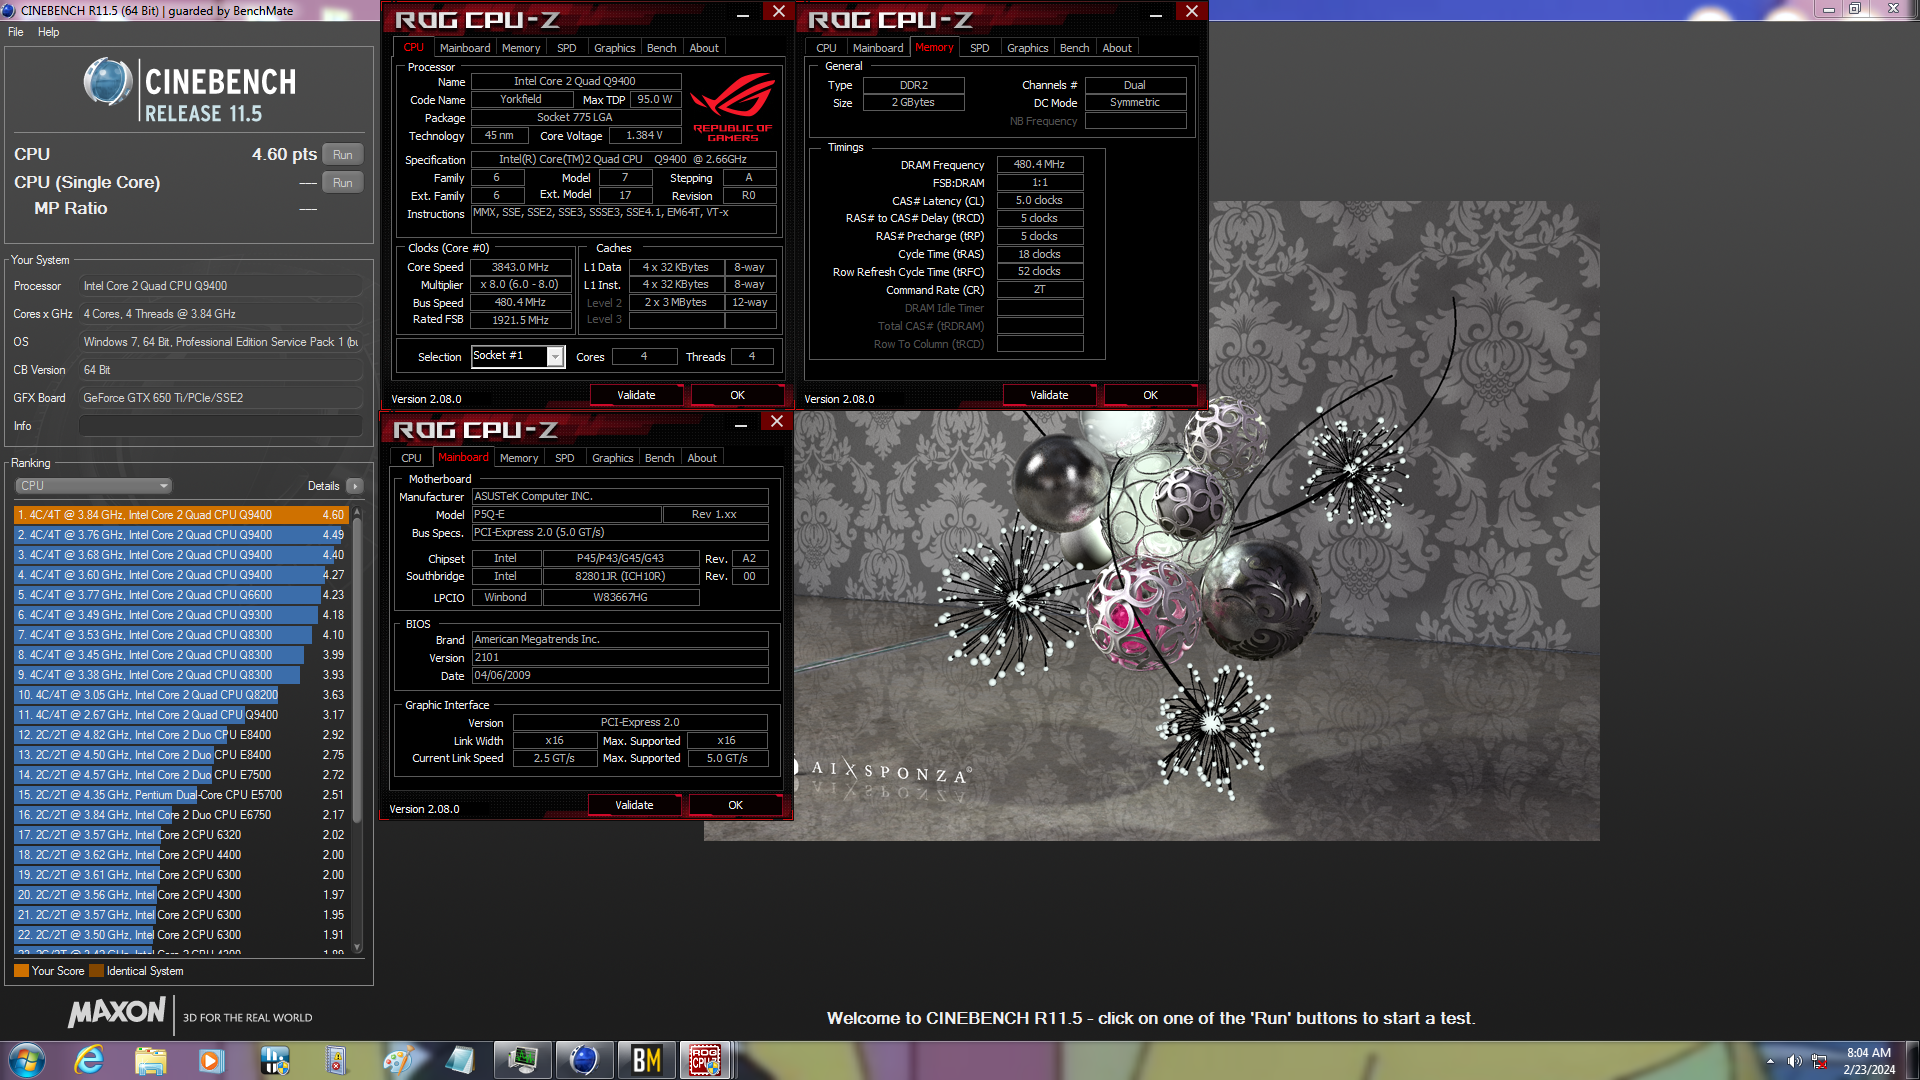Screen dimensions: 1920x1080
Task: Open the File menu in CINEBENCH
Action: 16,32
